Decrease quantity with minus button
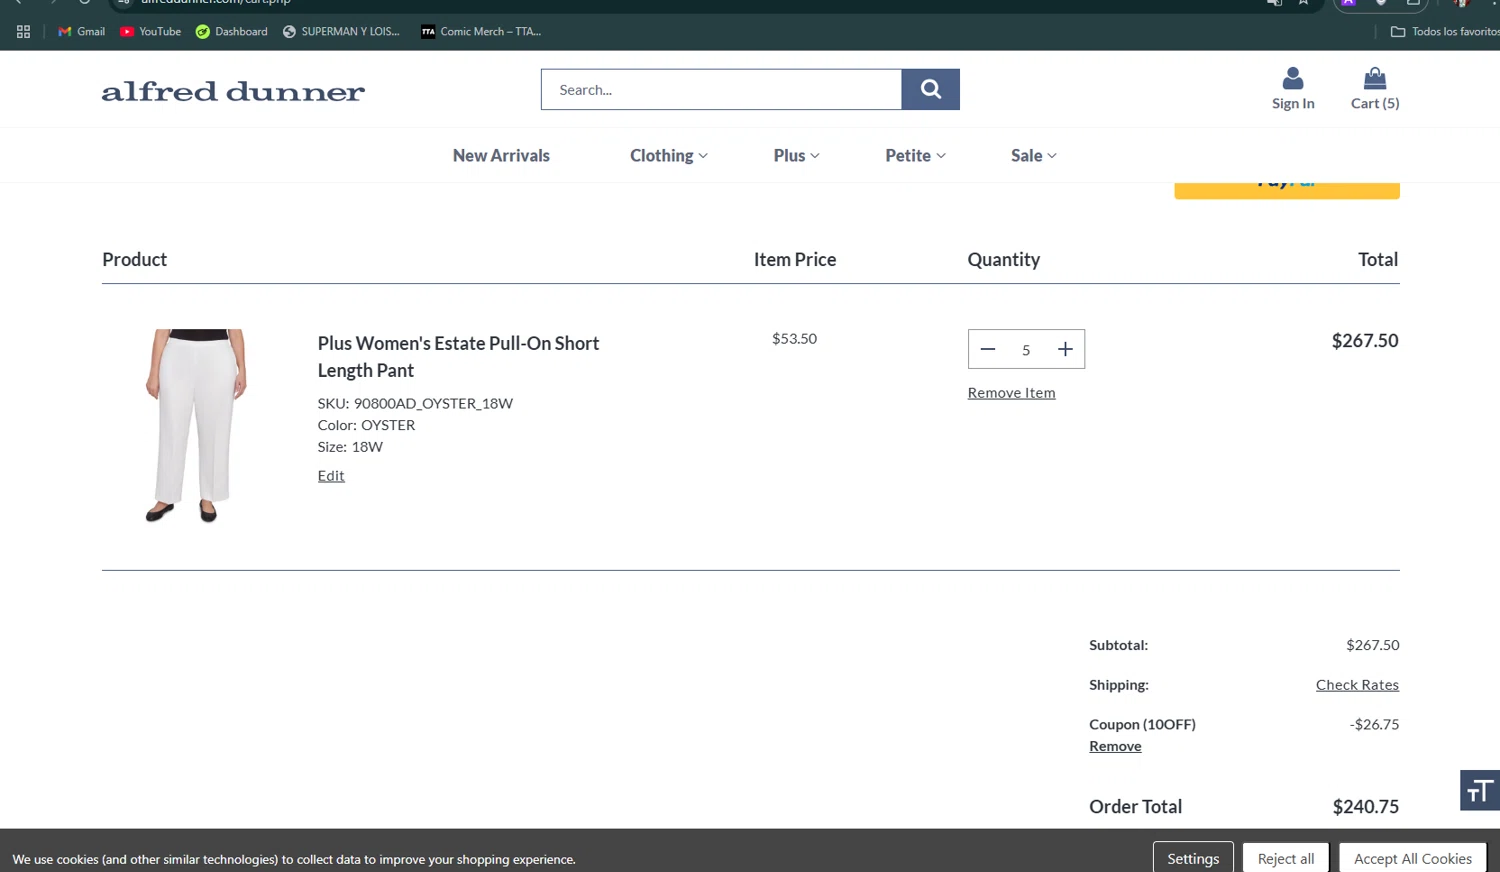 click(988, 349)
